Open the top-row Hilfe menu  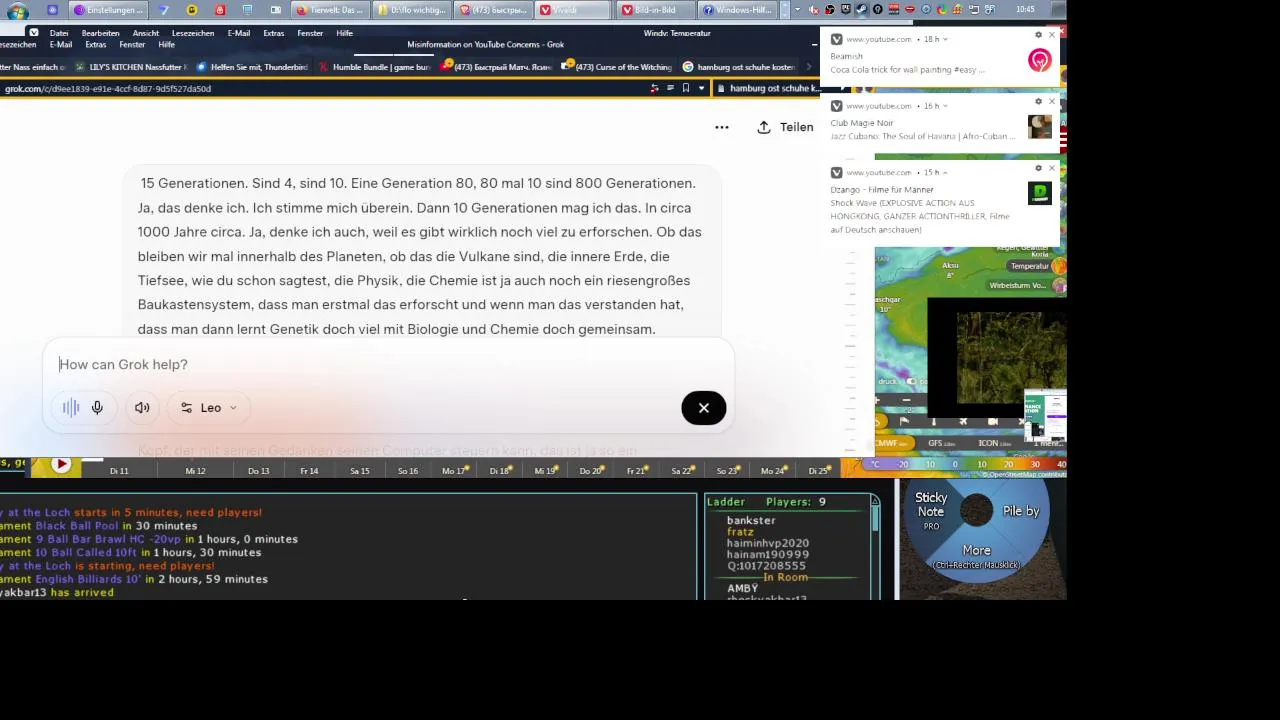click(345, 33)
